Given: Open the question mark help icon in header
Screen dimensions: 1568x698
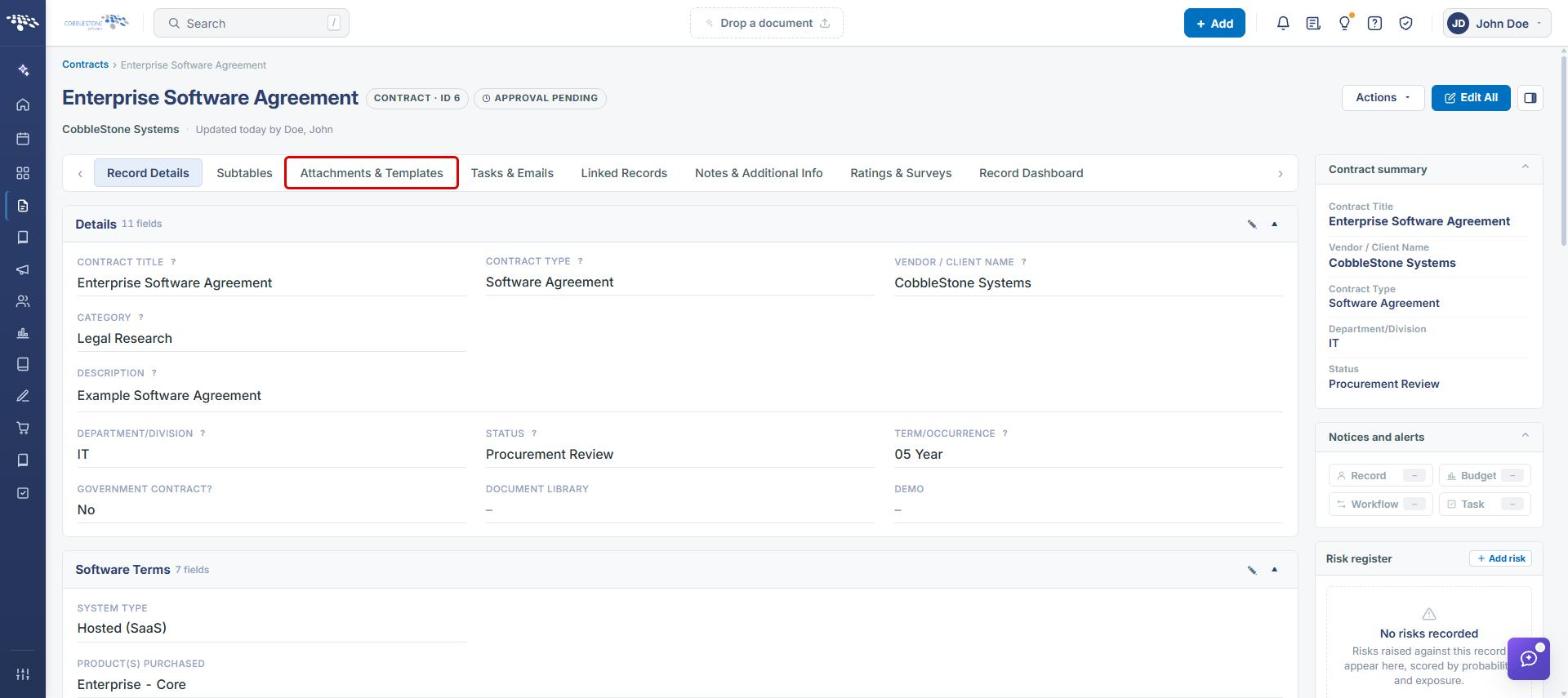Looking at the screenshot, I should [x=1375, y=23].
